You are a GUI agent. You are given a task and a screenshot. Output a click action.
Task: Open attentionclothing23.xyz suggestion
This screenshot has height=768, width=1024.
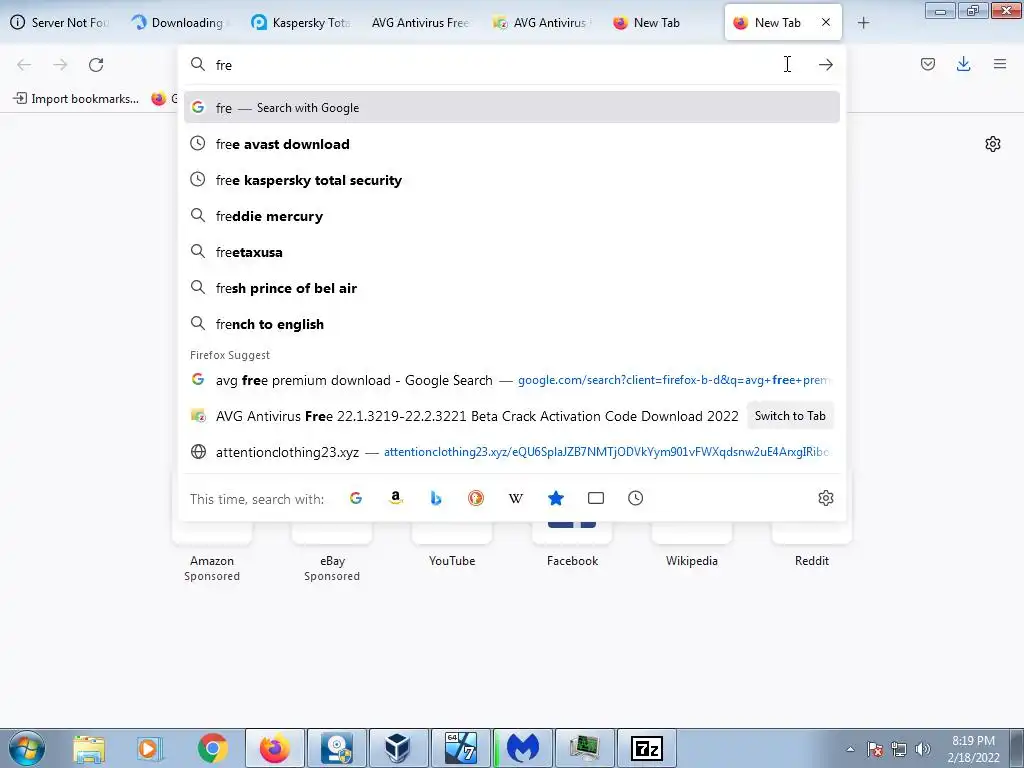point(511,452)
